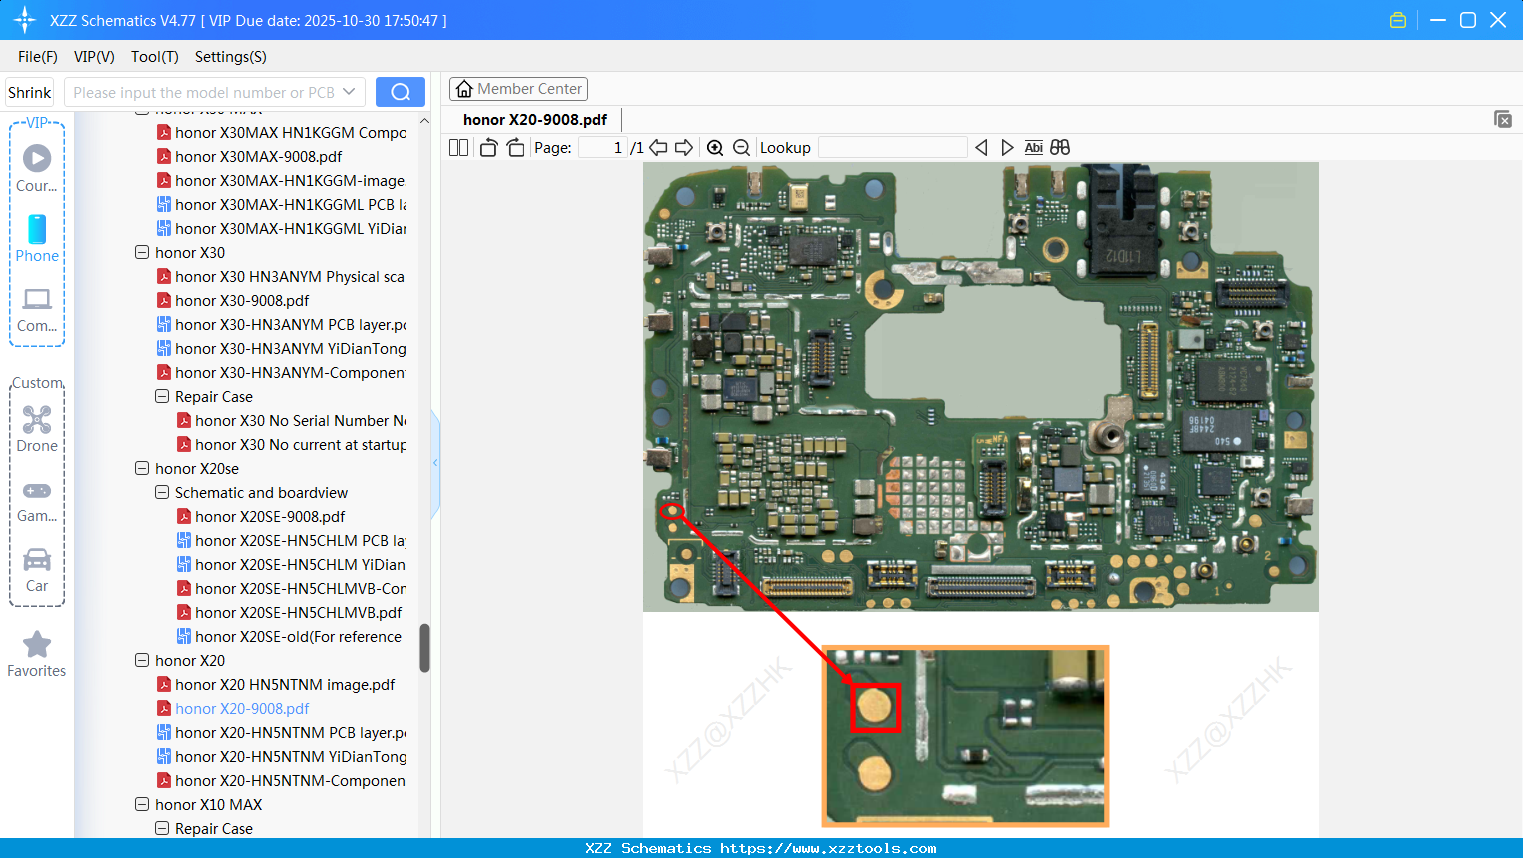Image resolution: width=1523 pixels, height=858 pixels.
Task: Open honor X20 HN5NTNM image.pdf
Action: click(285, 685)
